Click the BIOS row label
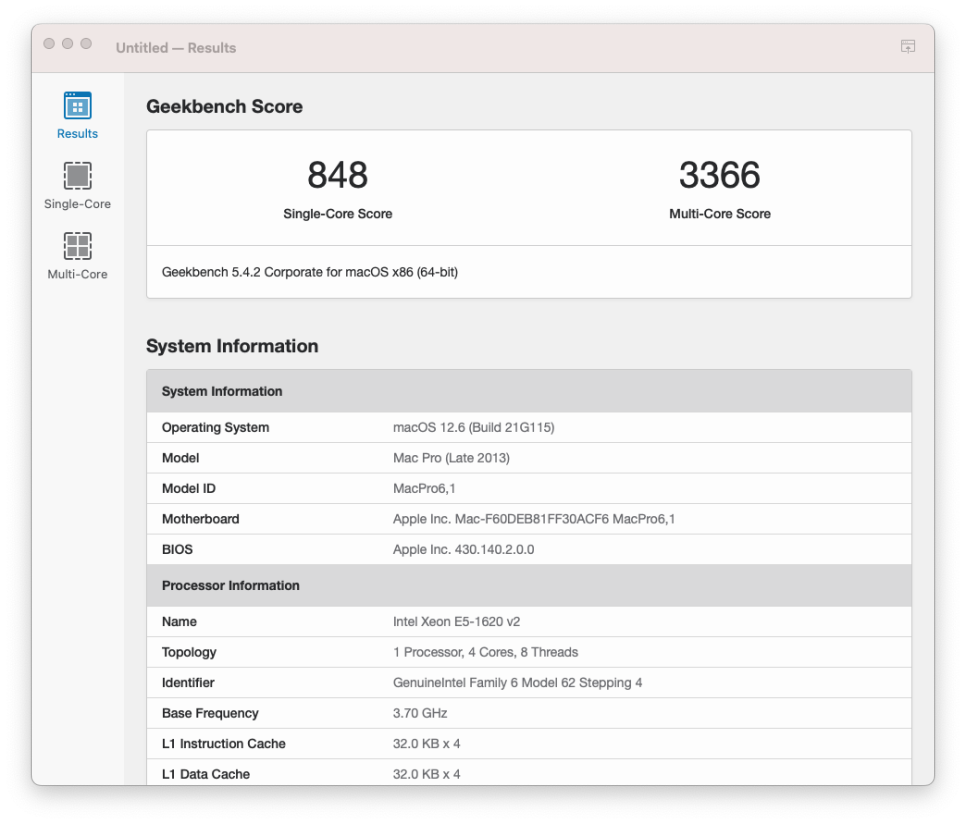This screenshot has width=966, height=824. click(x=177, y=549)
